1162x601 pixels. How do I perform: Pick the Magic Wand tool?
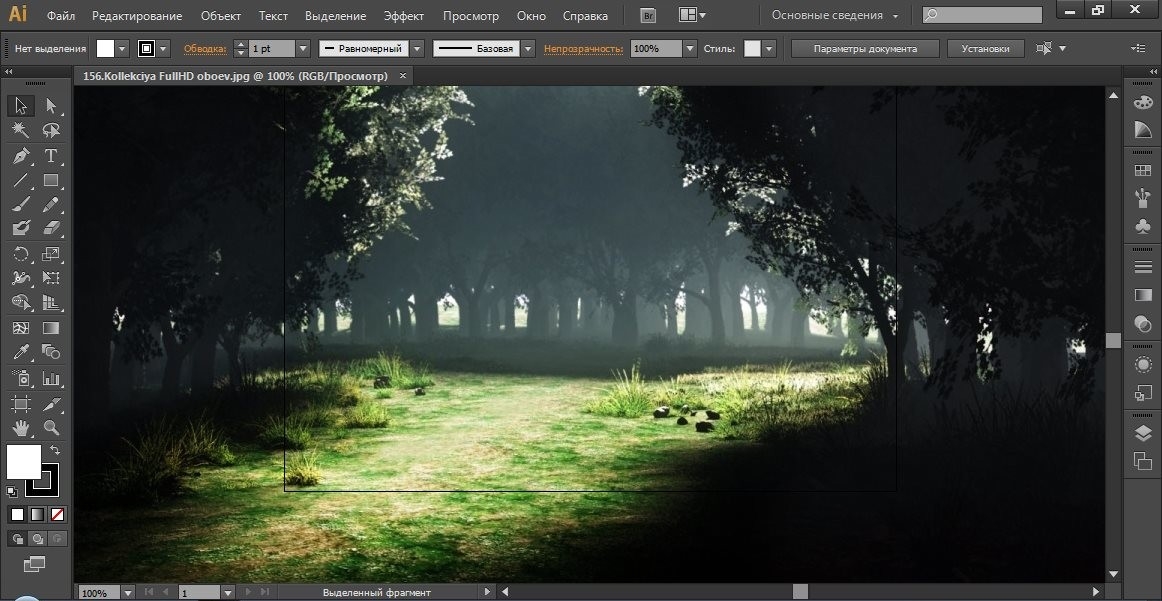point(20,130)
